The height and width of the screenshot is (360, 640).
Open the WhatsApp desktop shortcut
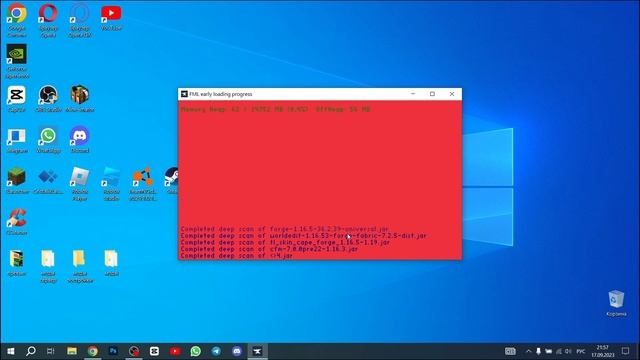[48, 140]
